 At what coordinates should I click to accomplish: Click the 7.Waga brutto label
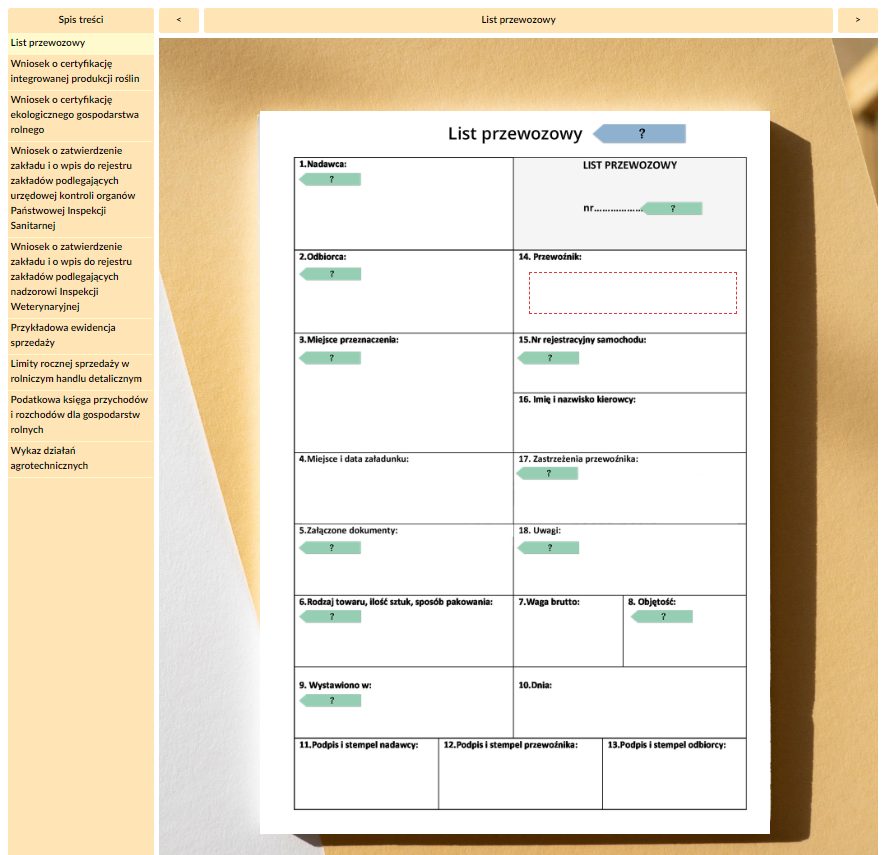pyautogui.click(x=549, y=602)
